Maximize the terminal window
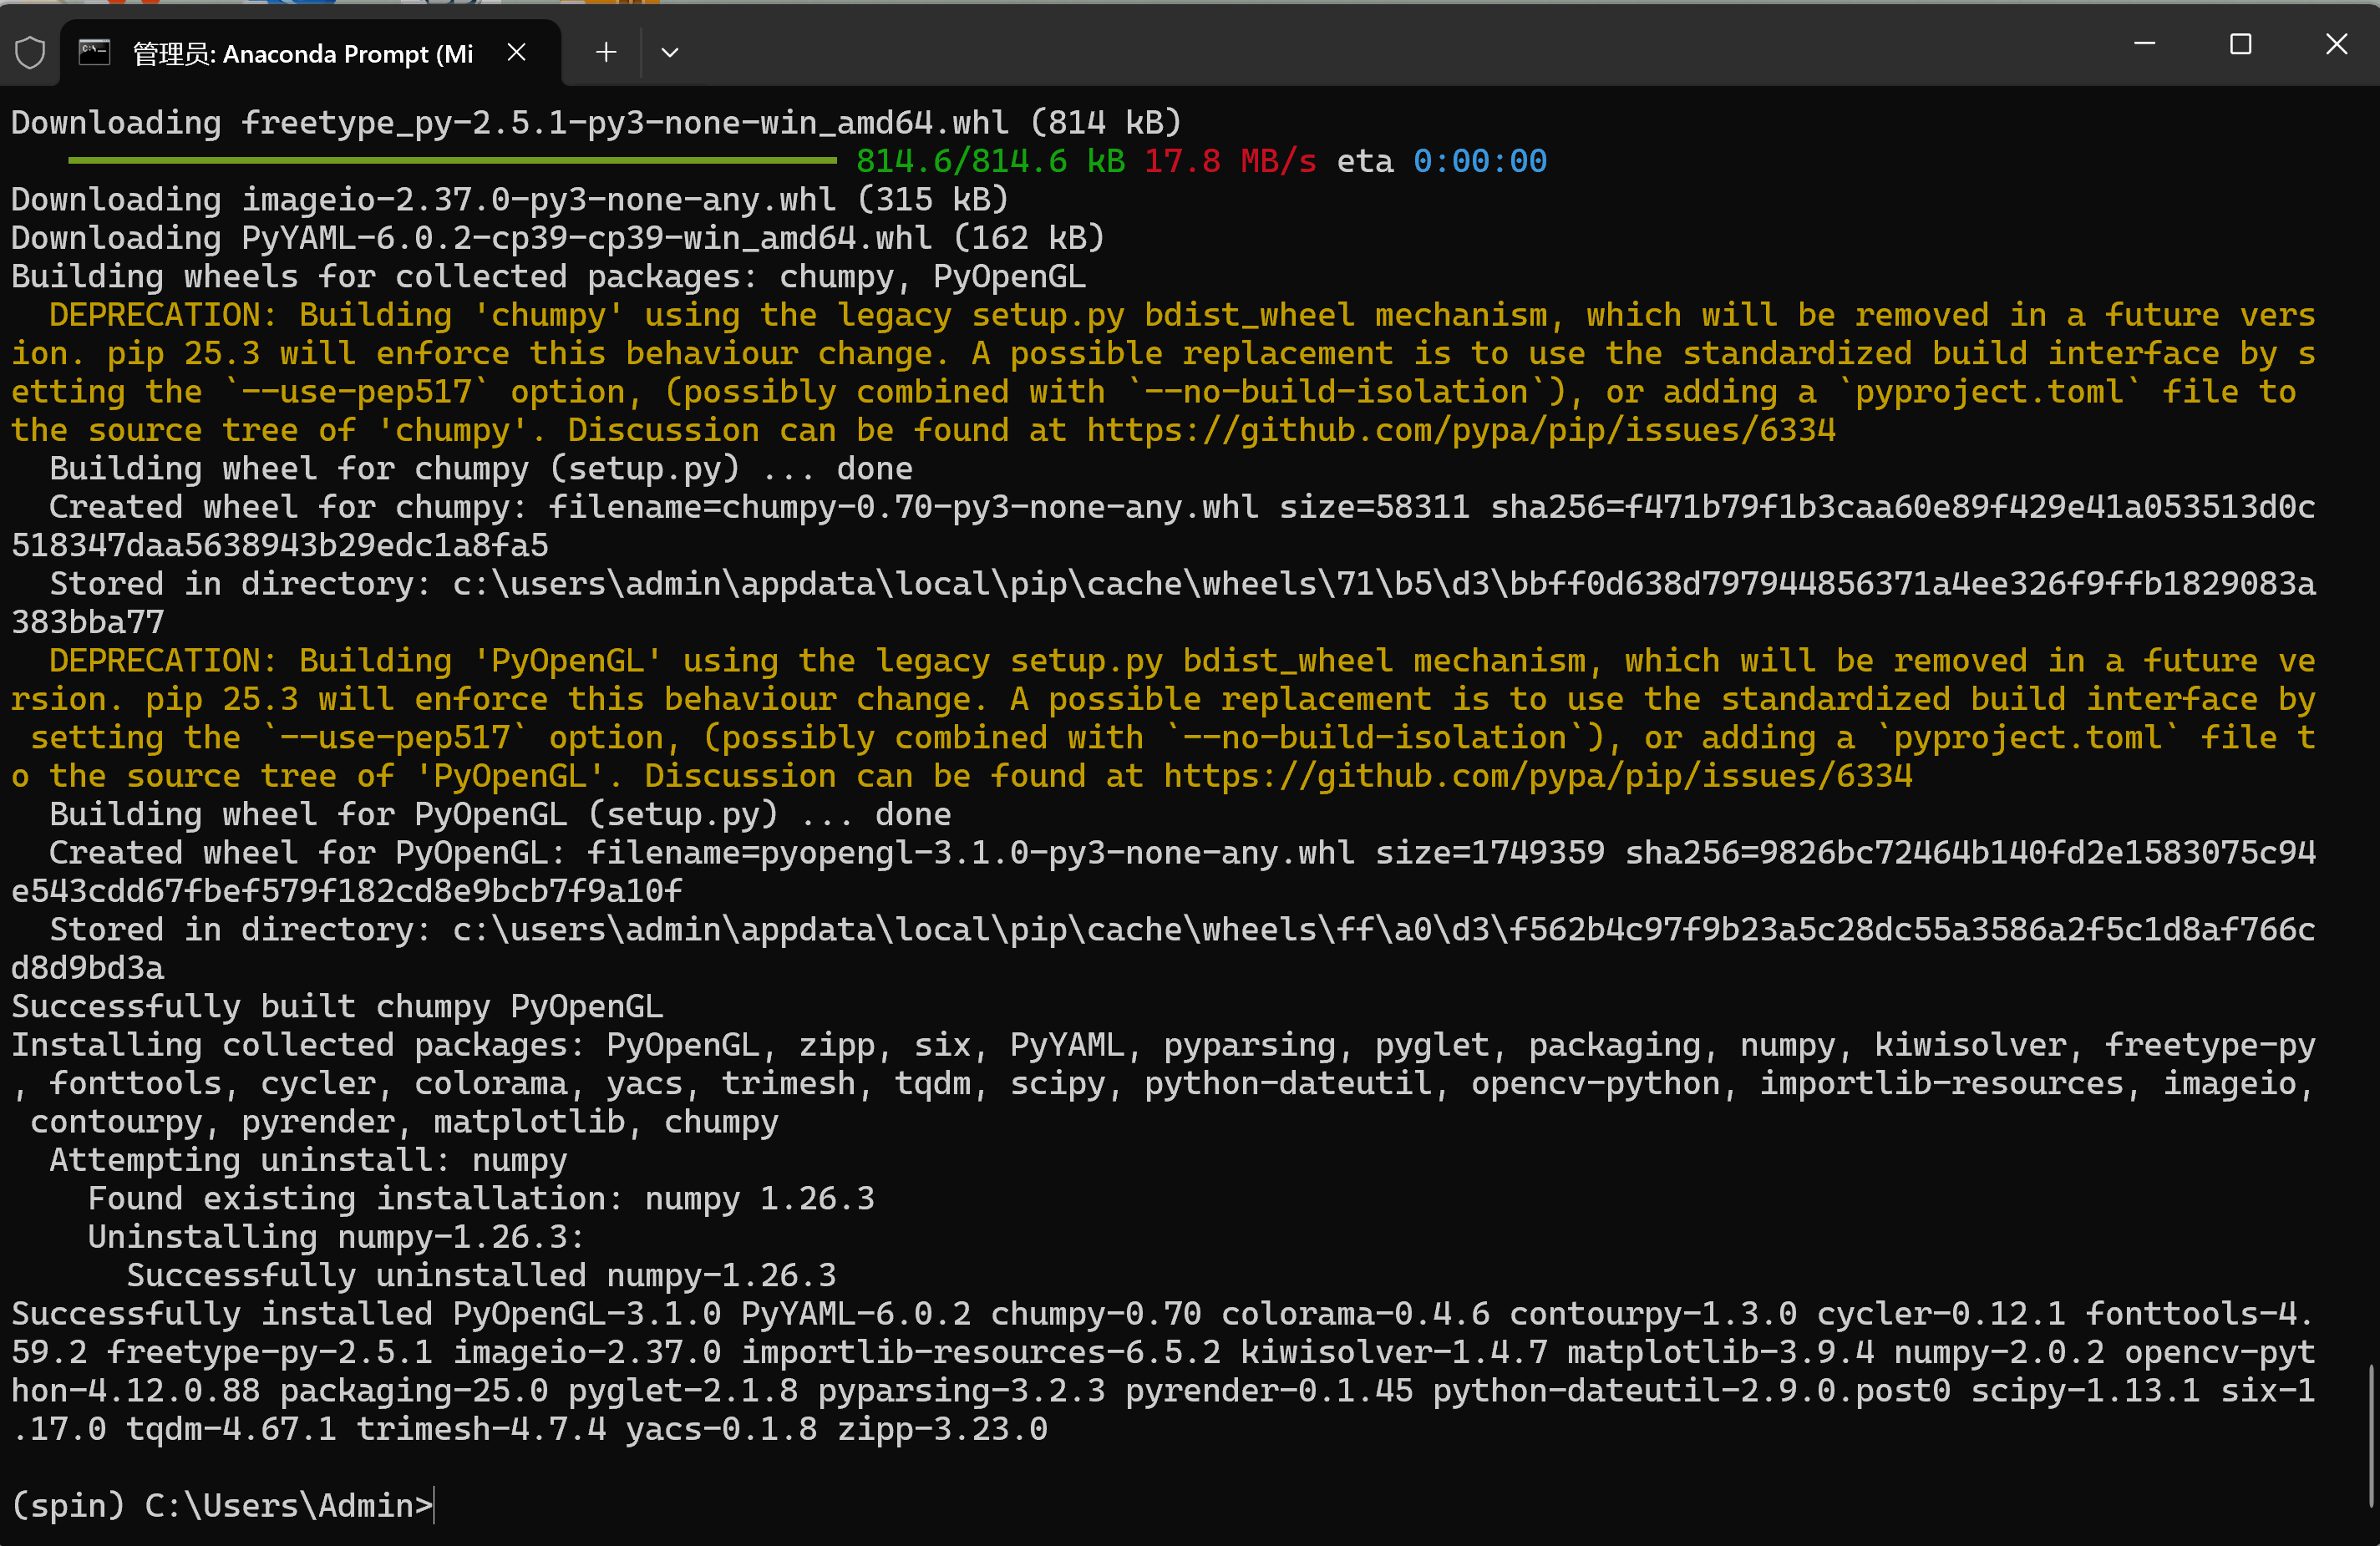The image size is (2380, 1546). click(x=2240, y=44)
